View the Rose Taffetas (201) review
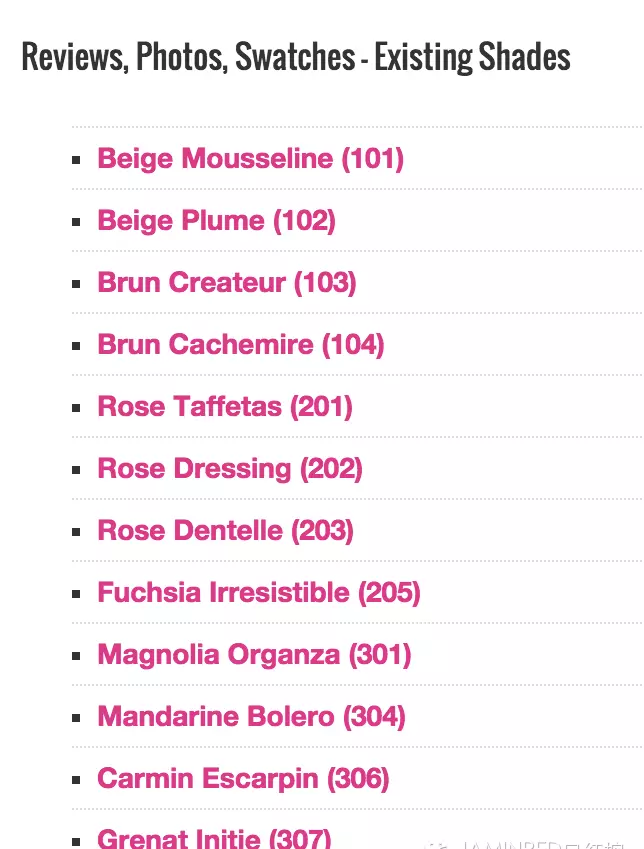644x849 pixels. [x=225, y=407]
